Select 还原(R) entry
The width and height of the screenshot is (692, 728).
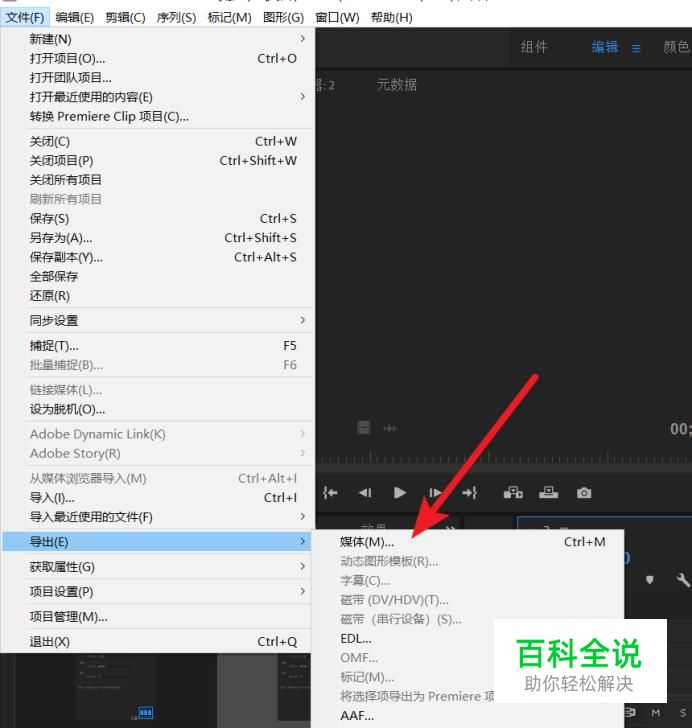157,296
